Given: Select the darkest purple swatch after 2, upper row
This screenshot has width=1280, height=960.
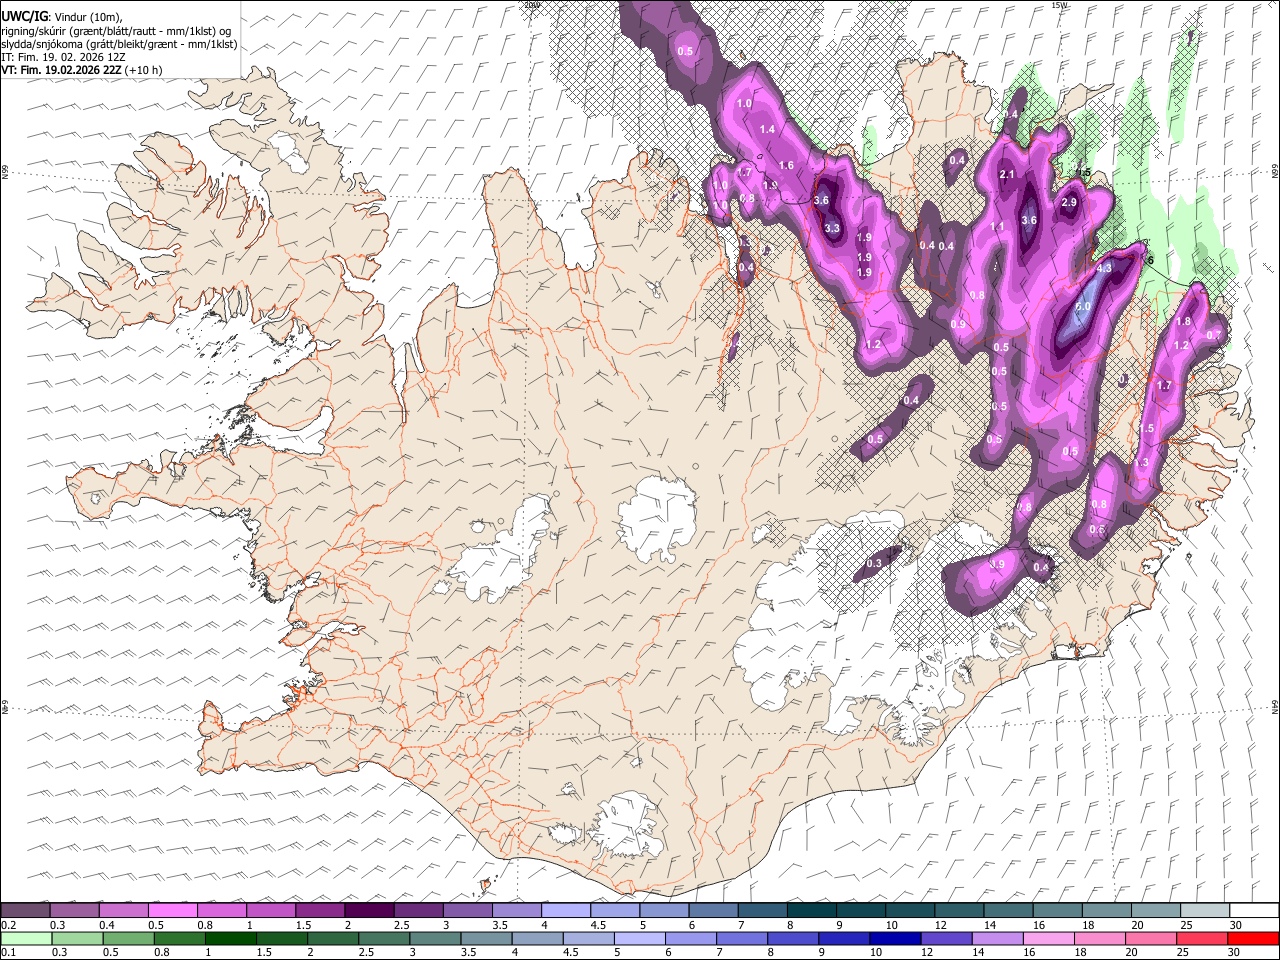Looking at the screenshot, I should (x=369, y=910).
